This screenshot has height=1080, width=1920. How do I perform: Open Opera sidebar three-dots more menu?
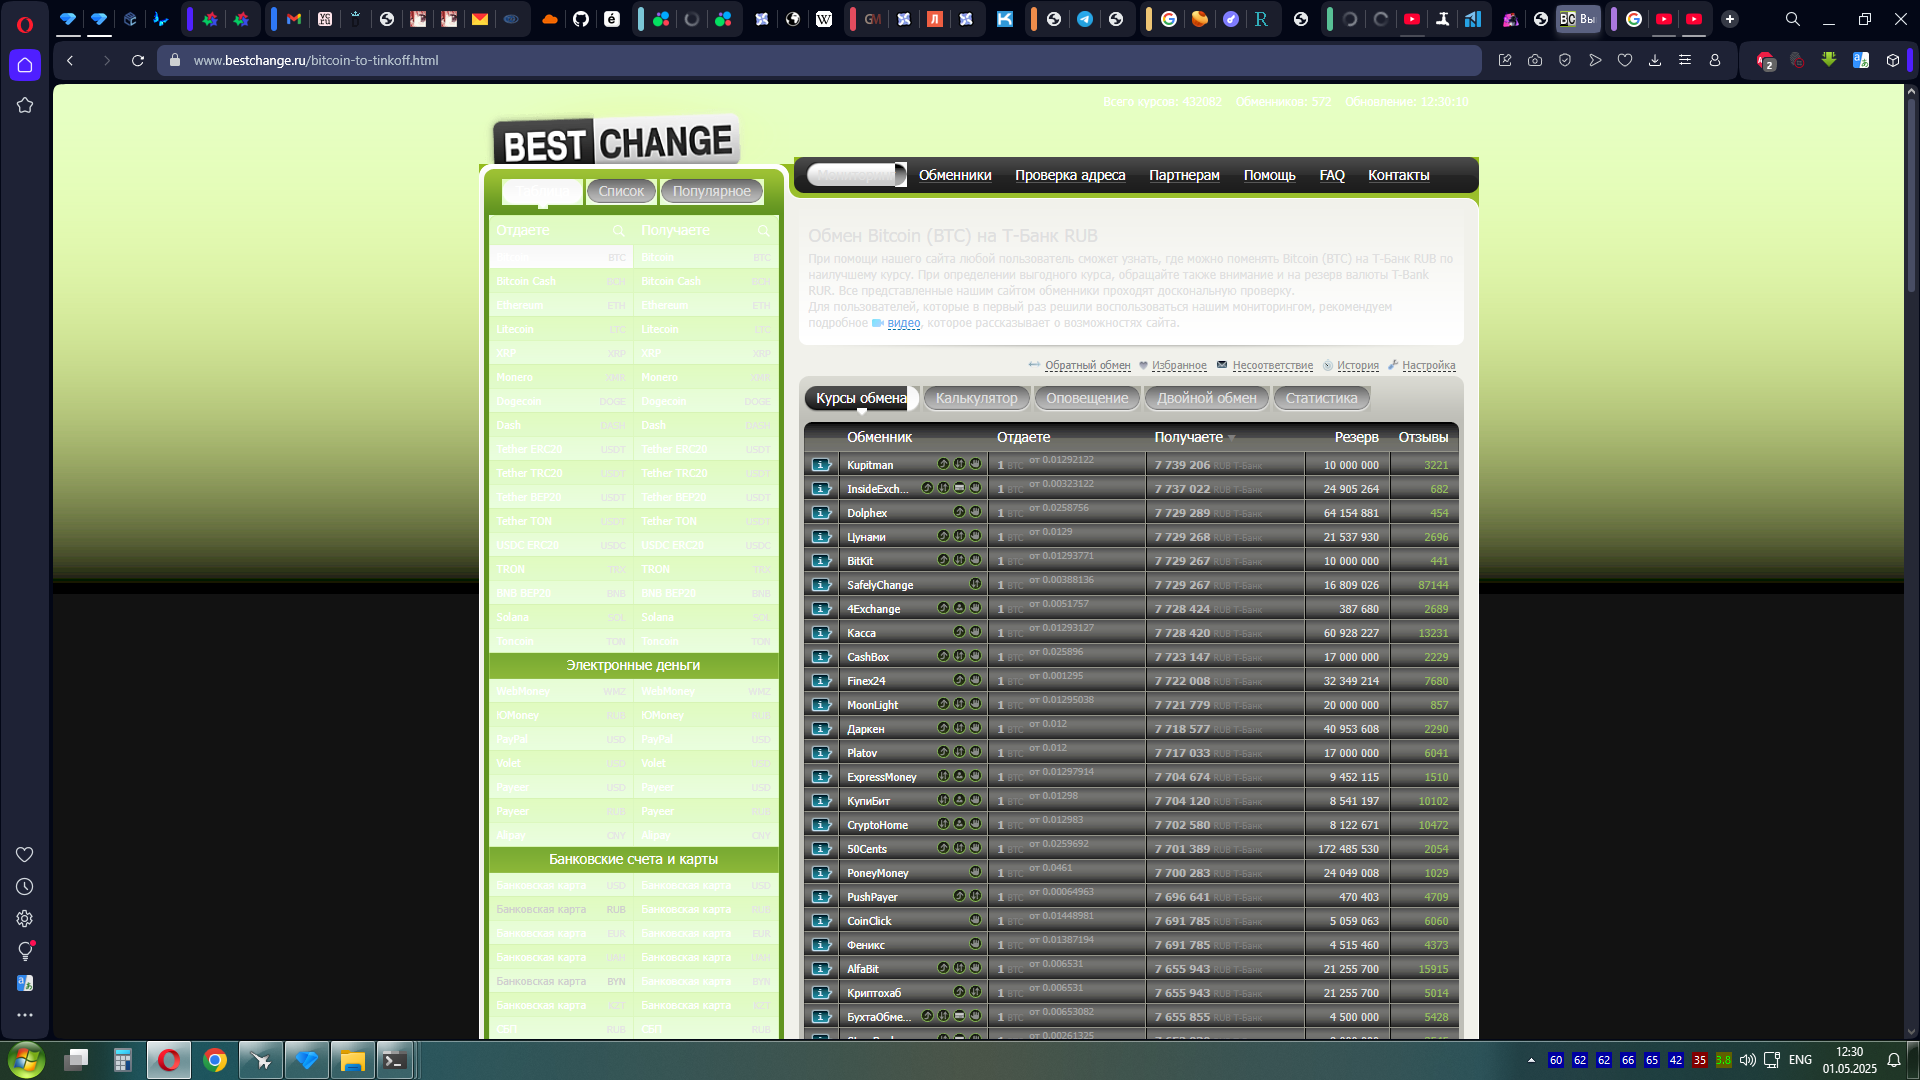25,1015
